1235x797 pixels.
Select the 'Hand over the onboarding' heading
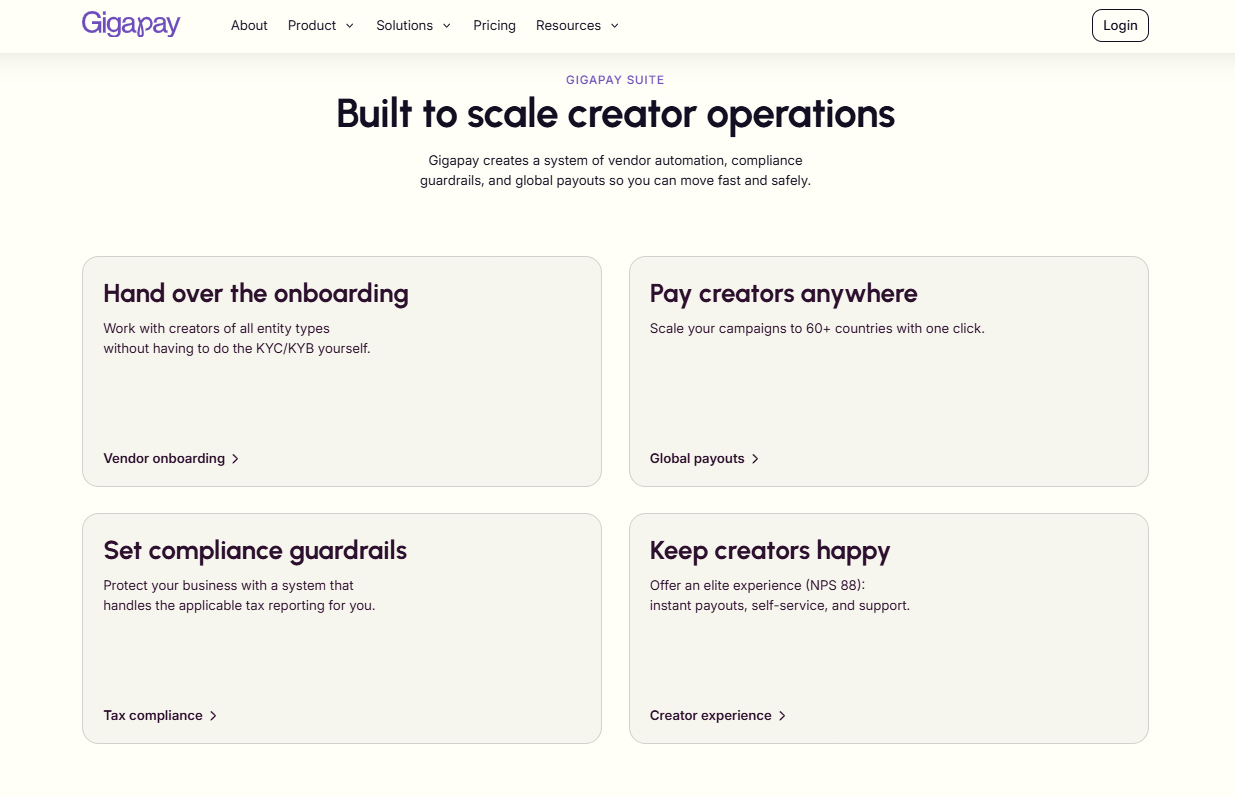[256, 293]
